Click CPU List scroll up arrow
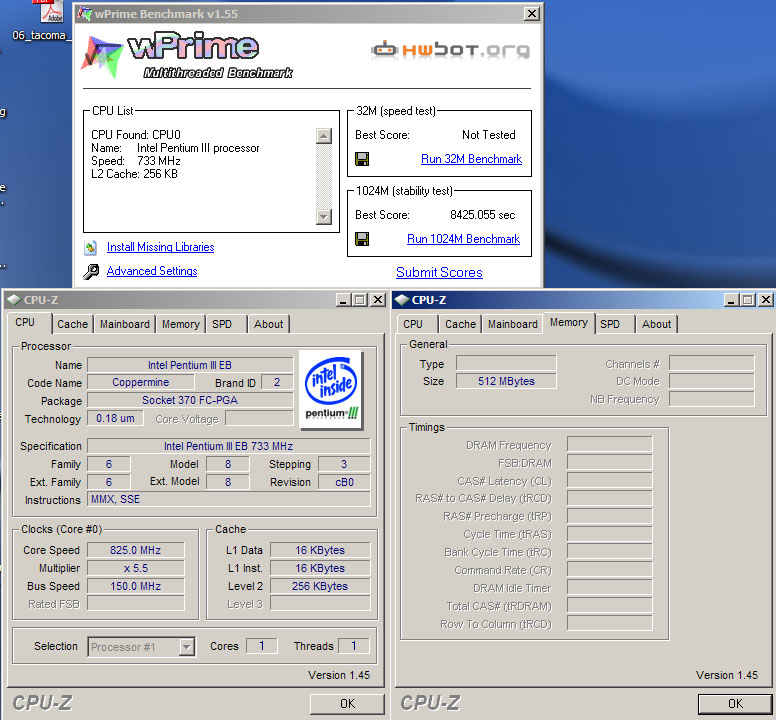Viewport: 776px width, 720px height. 324,136
